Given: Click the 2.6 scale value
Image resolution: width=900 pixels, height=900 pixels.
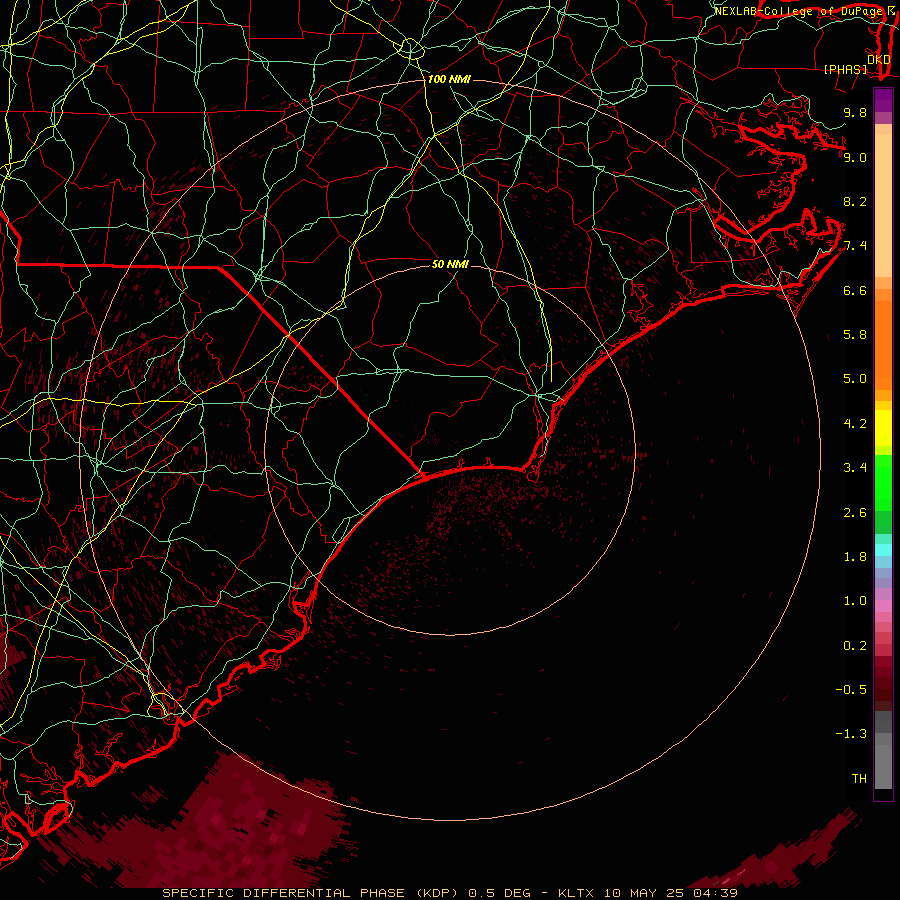Looking at the screenshot, I should (855, 513).
